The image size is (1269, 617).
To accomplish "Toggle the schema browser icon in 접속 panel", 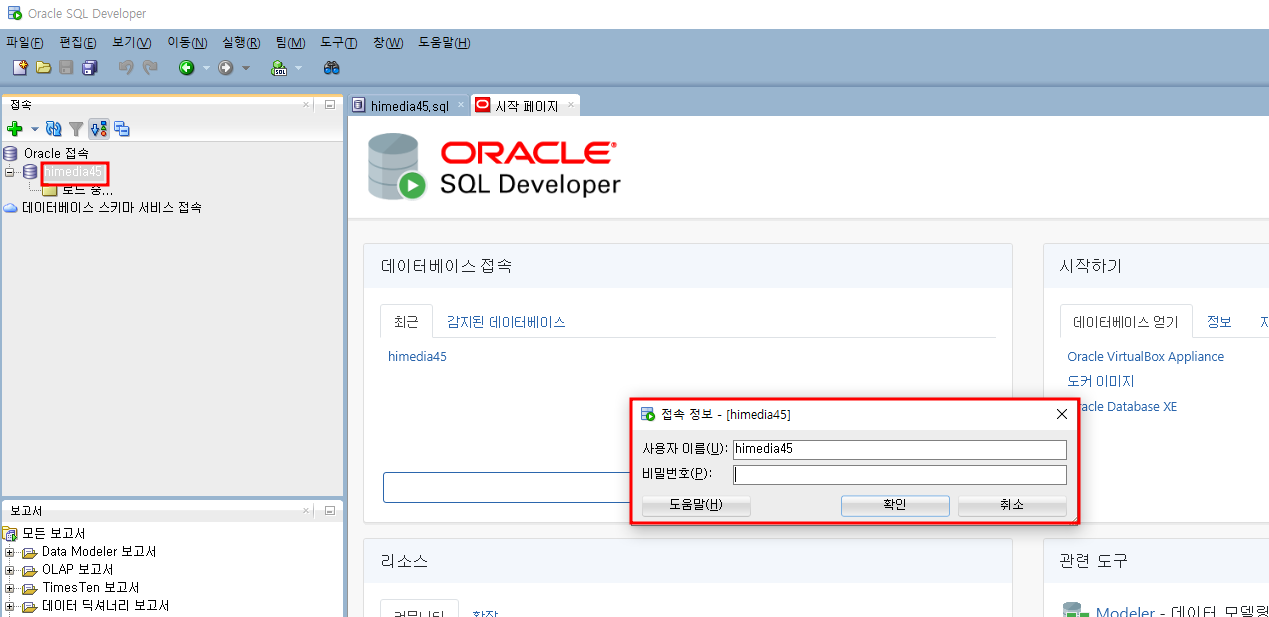I will pyautogui.click(x=98, y=129).
